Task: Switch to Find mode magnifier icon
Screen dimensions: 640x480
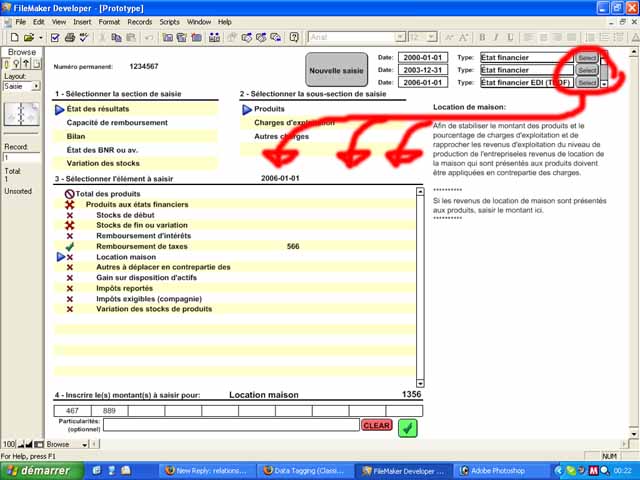Action: click(17, 65)
